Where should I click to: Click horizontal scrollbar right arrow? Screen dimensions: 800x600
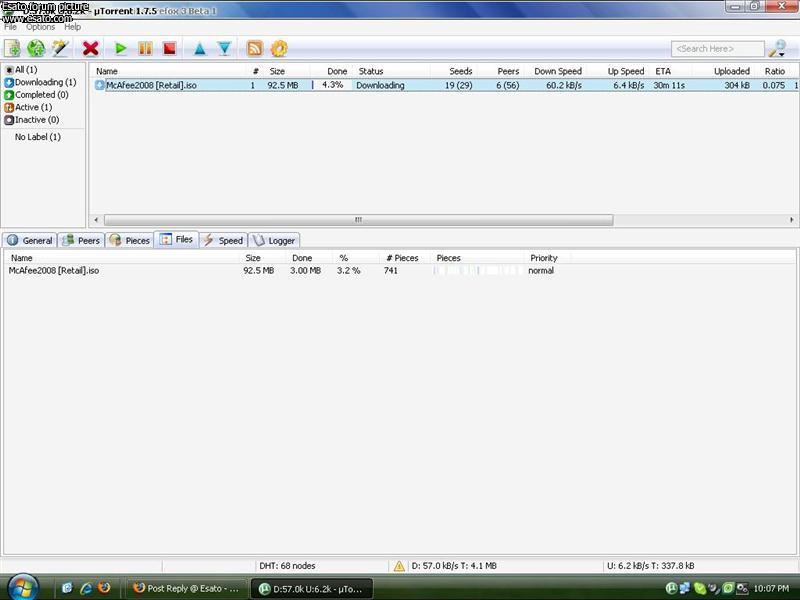[791, 220]
